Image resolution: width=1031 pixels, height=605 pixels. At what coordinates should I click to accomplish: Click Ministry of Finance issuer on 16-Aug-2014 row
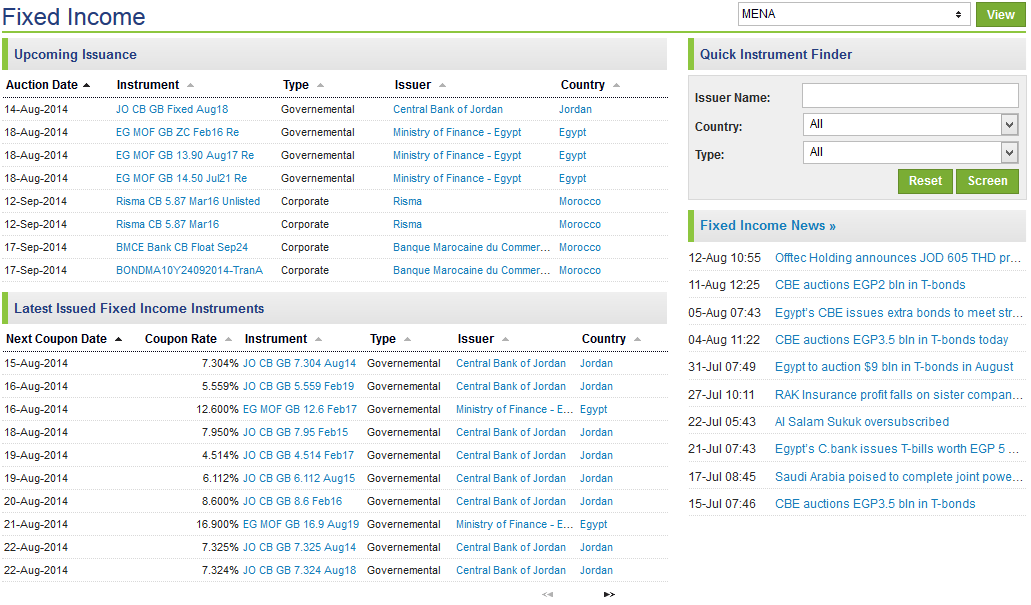point(515,409)
